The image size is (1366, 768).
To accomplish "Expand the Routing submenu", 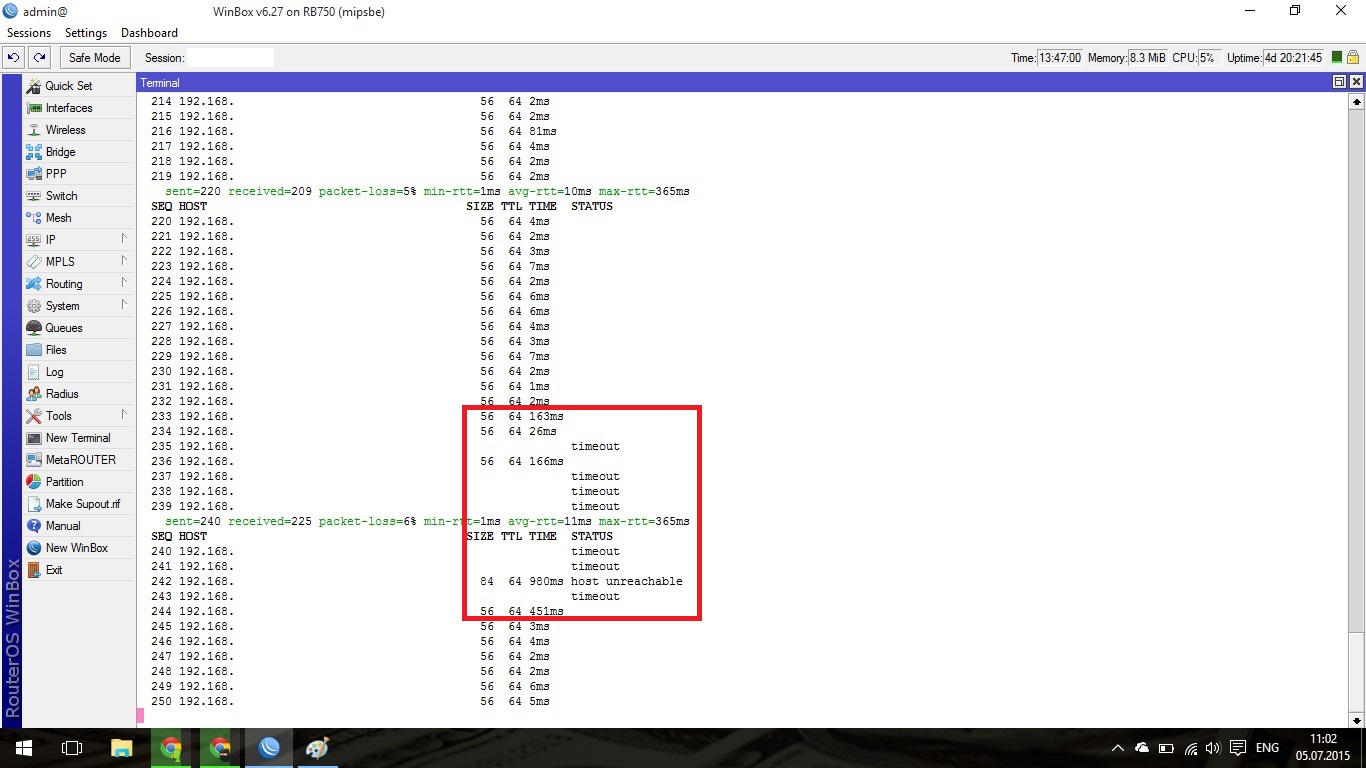I will 124,283.
